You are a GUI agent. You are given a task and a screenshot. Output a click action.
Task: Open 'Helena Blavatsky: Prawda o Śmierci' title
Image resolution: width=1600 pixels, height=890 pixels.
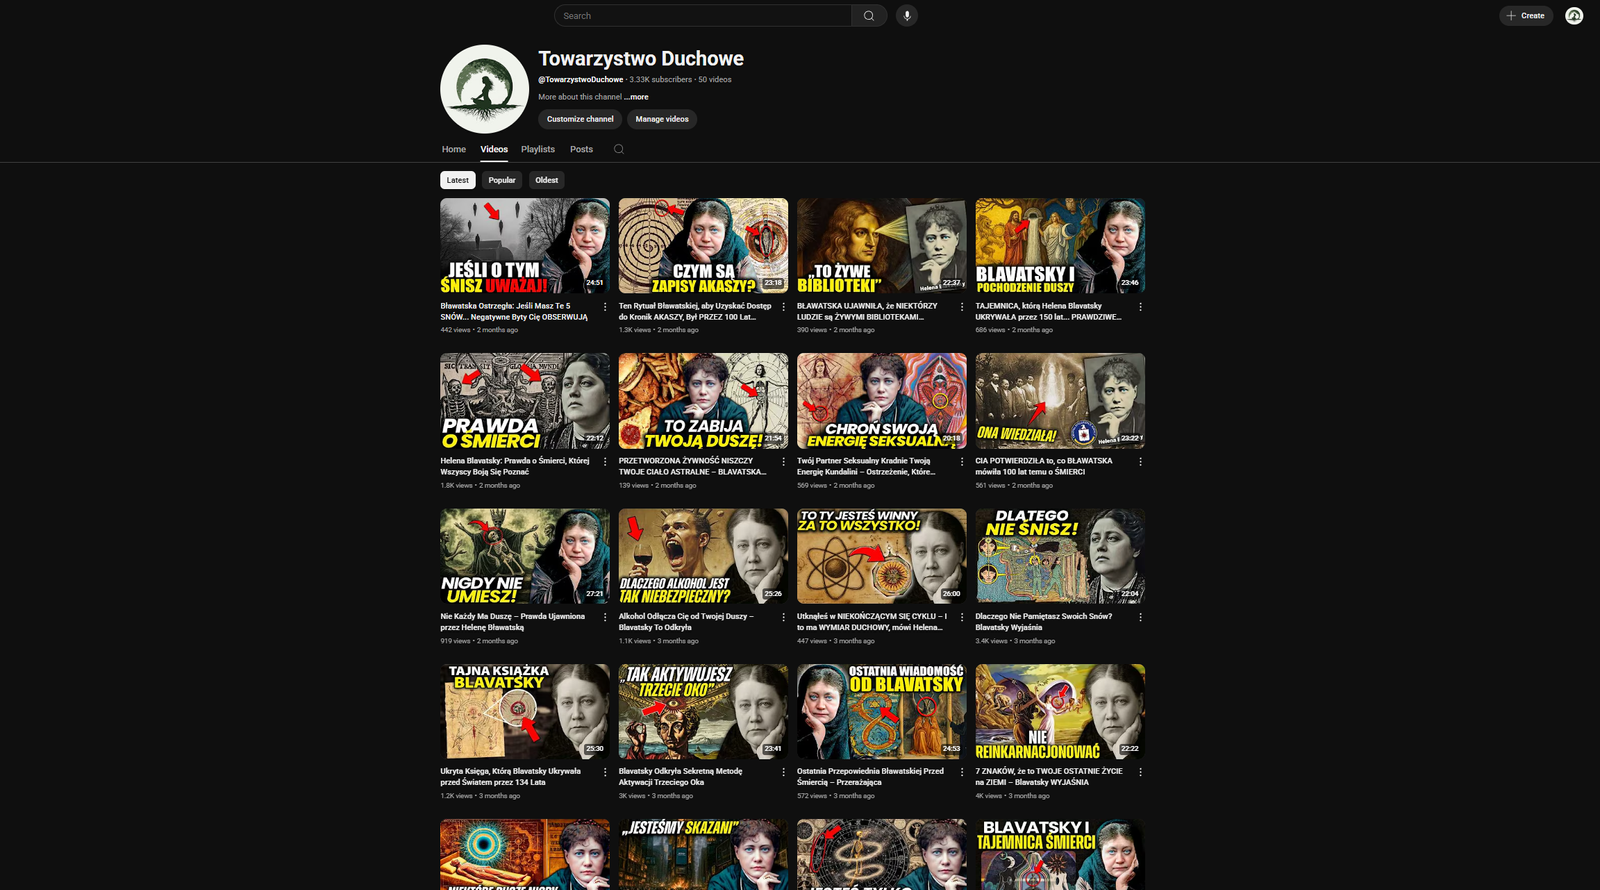(515, 467)
